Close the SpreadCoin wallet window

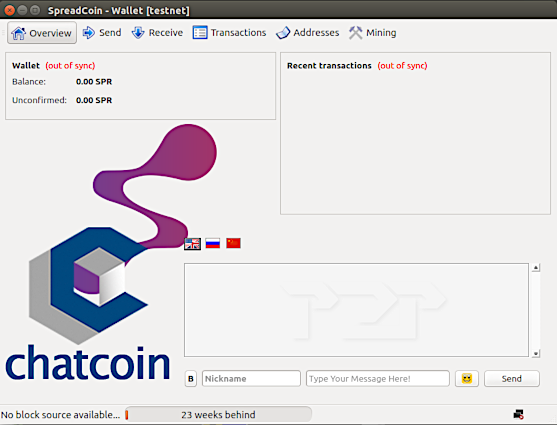10,10
